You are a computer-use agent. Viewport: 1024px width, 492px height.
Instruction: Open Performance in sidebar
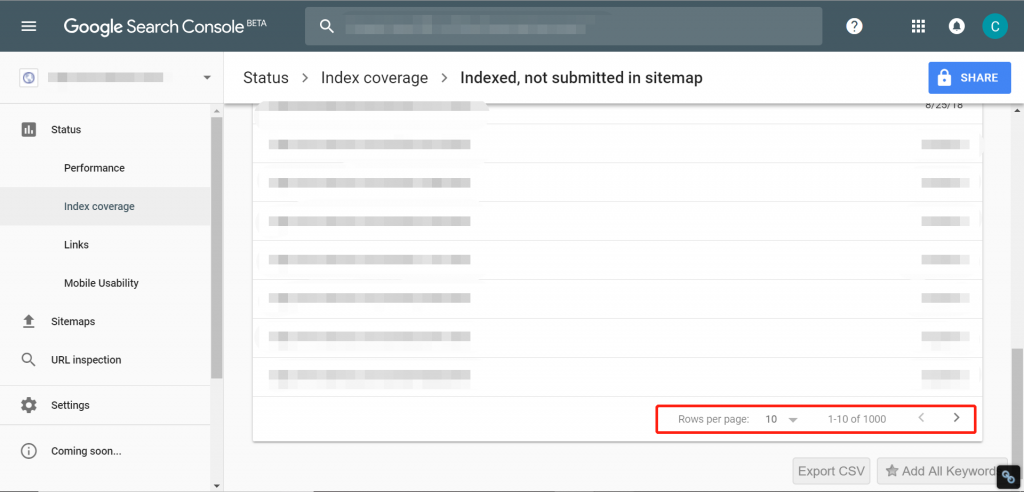94,168
